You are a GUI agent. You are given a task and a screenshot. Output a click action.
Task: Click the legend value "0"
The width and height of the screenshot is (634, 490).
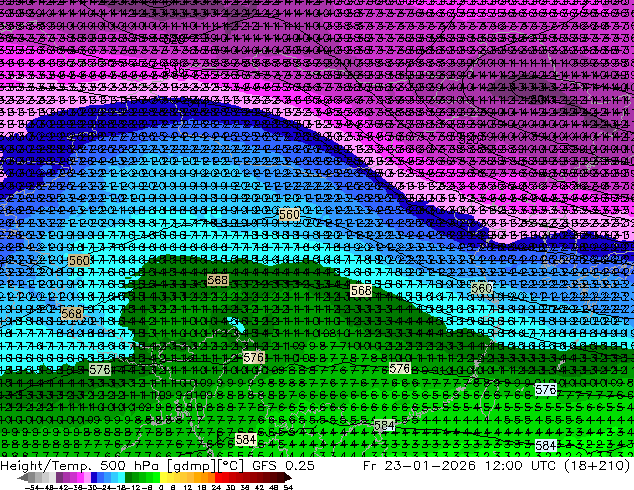161,488
